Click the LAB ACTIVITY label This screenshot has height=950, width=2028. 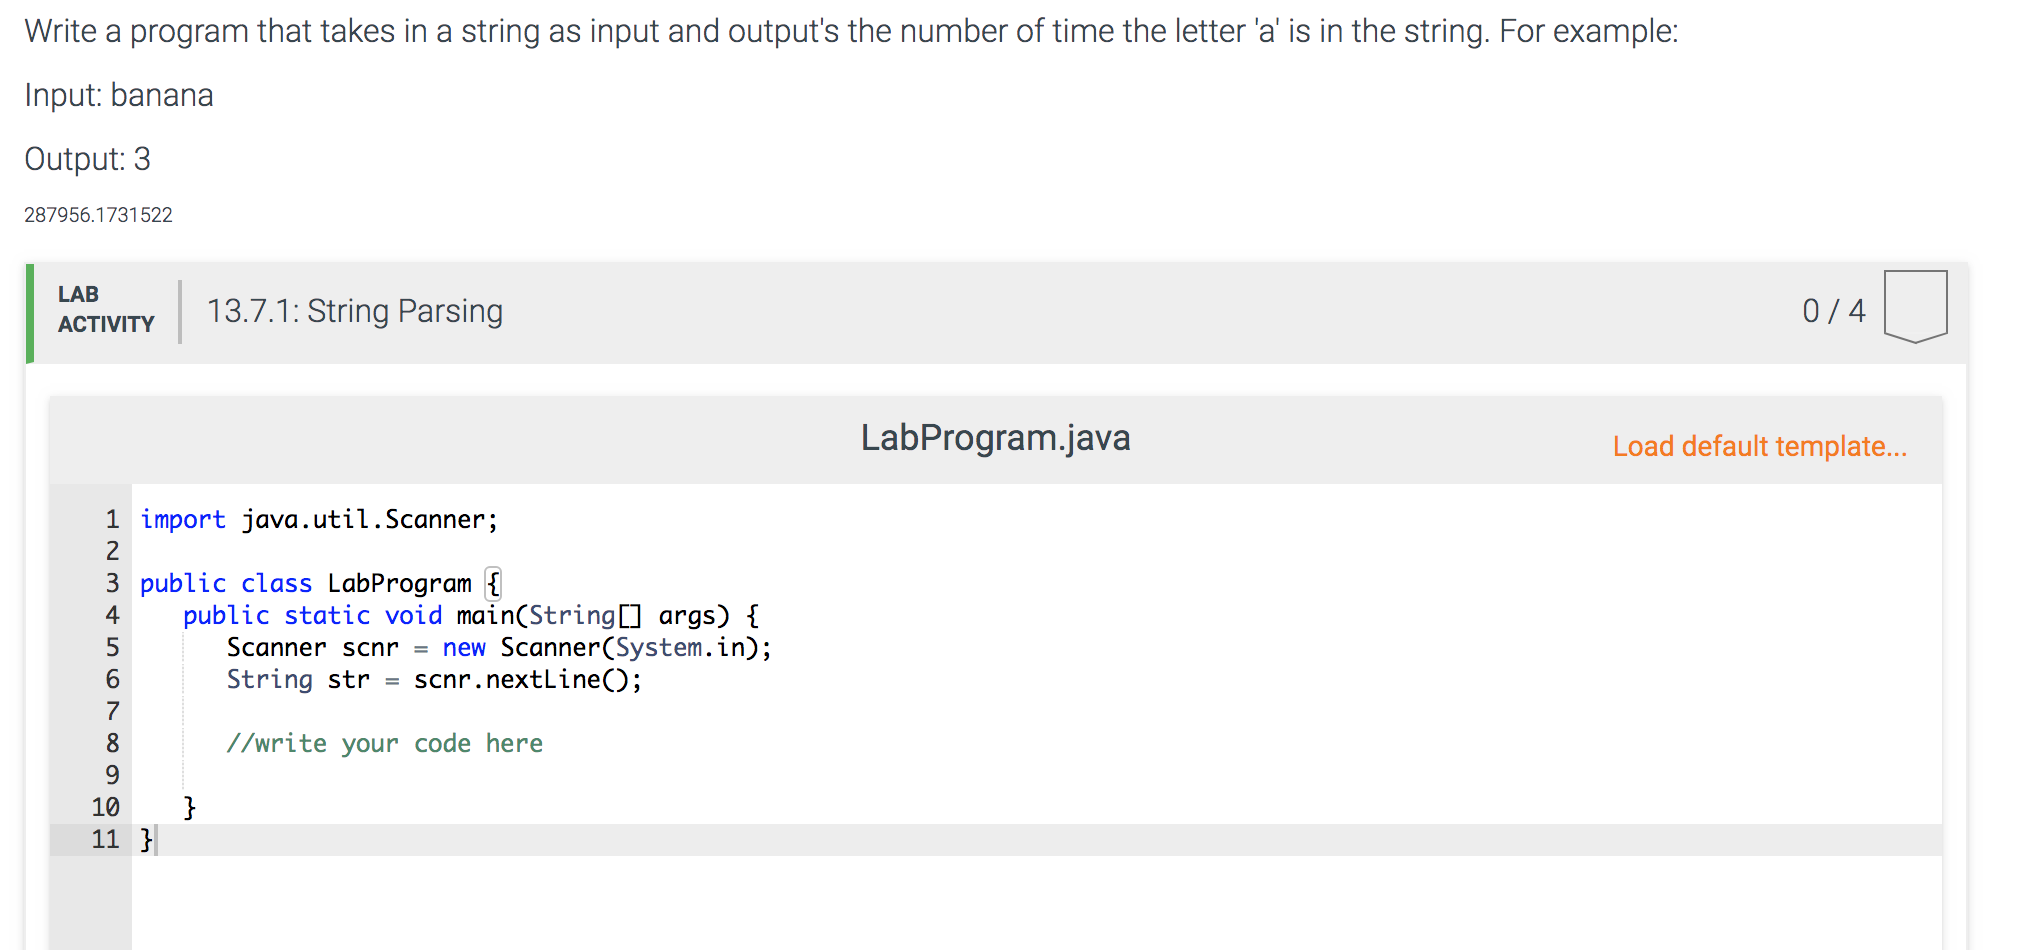tap(106, 309)
